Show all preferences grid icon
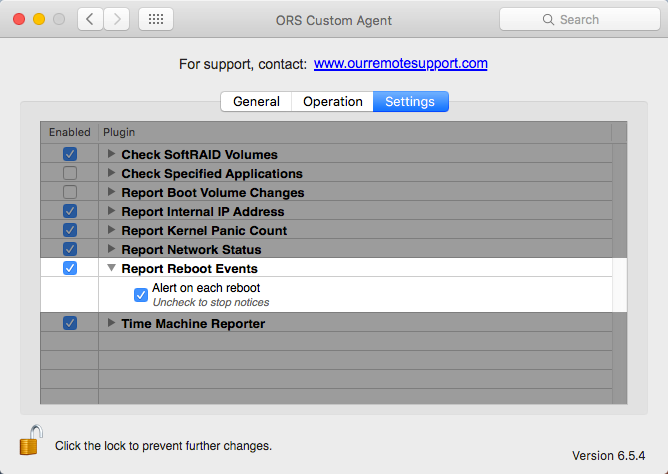This screenshot has width=668, height=474. coord(156,19)
